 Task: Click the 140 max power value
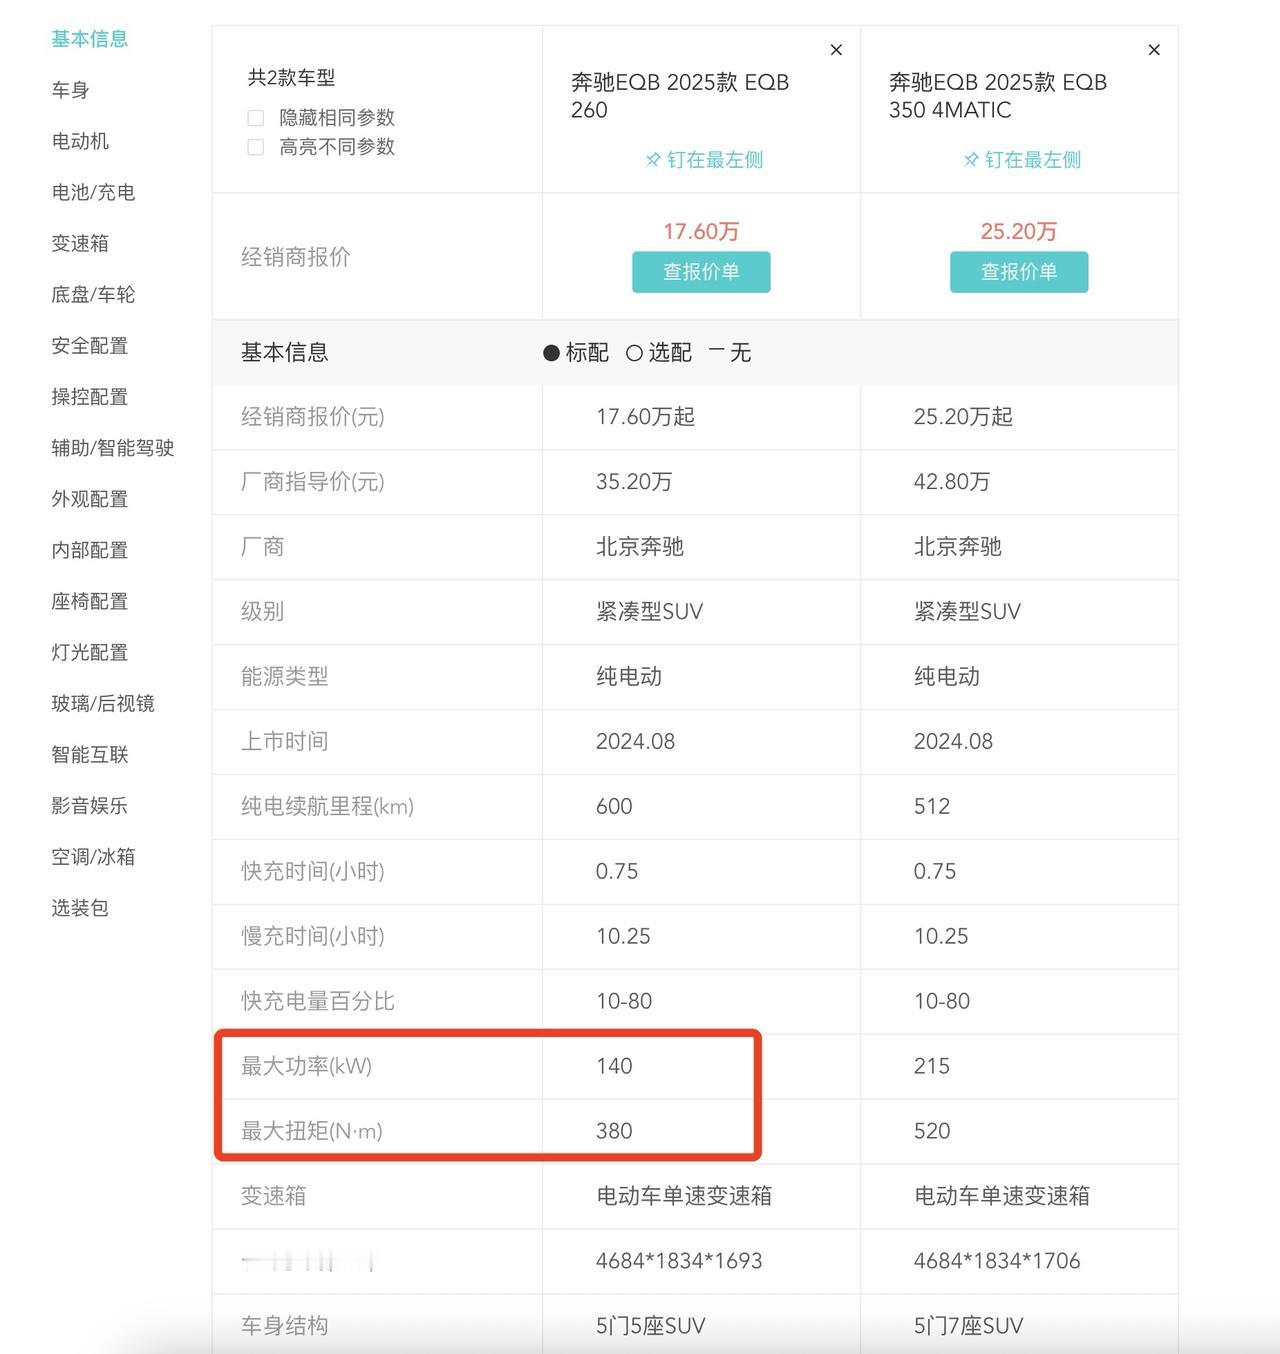[x=614, y=1066]
